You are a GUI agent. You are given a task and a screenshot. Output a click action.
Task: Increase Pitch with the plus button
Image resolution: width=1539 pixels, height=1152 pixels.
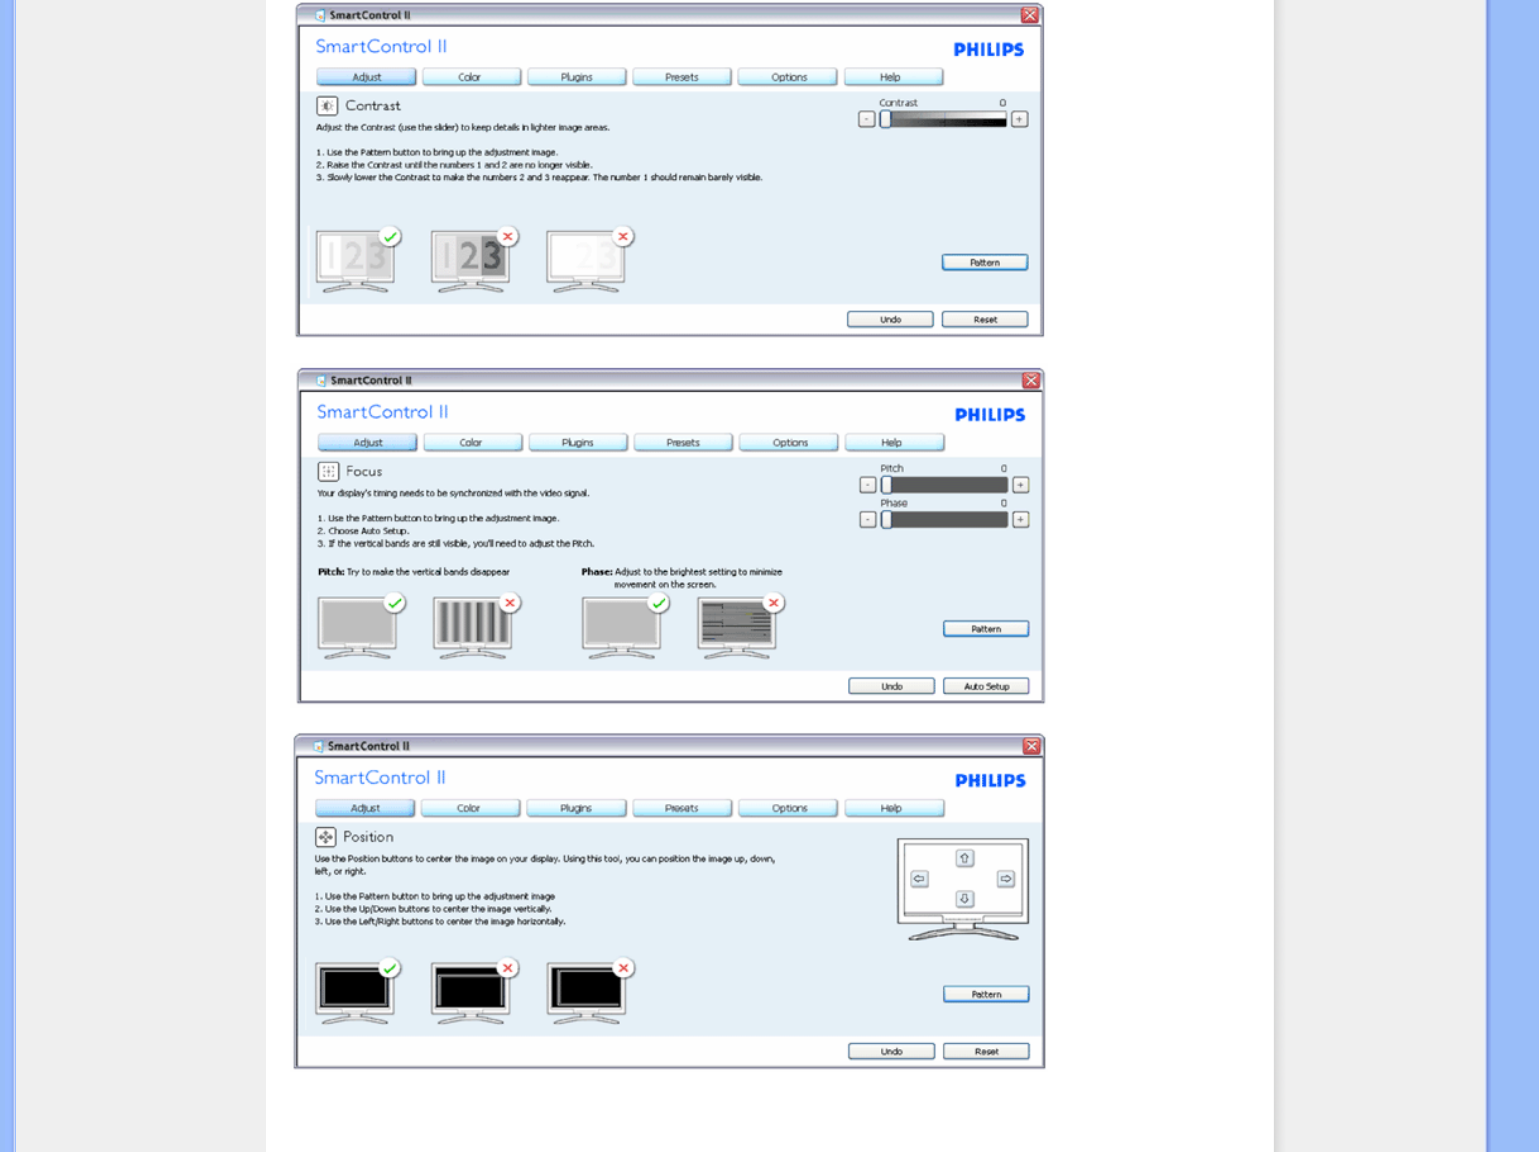(x=1020, y=485)
